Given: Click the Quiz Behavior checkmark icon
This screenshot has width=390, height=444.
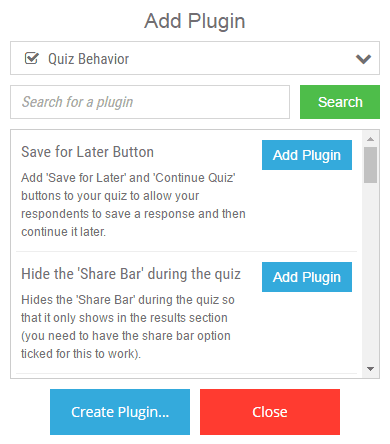Looking at the screenshot, I should point(32,58).
